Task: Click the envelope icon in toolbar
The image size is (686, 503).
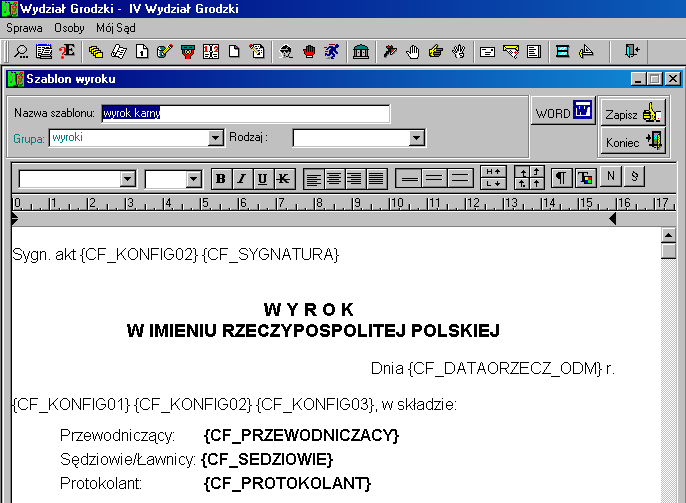Action: pos(487,52)
